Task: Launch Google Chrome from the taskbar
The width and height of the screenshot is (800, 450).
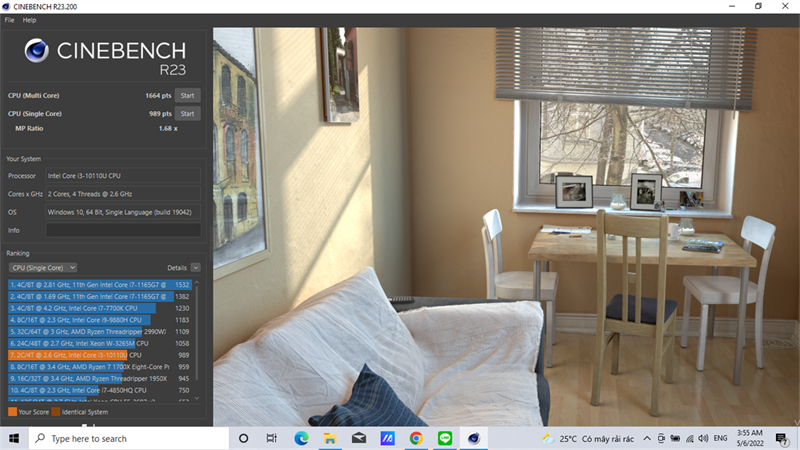Action: pos(416,438)
